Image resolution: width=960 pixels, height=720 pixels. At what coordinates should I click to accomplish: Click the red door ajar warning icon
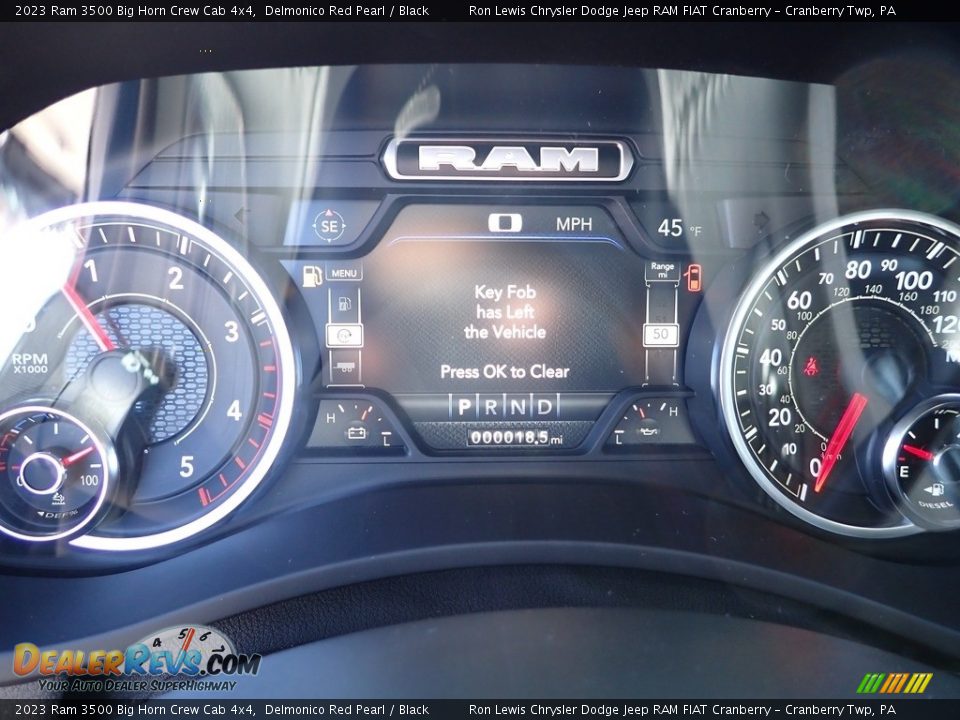pos(694,277)
